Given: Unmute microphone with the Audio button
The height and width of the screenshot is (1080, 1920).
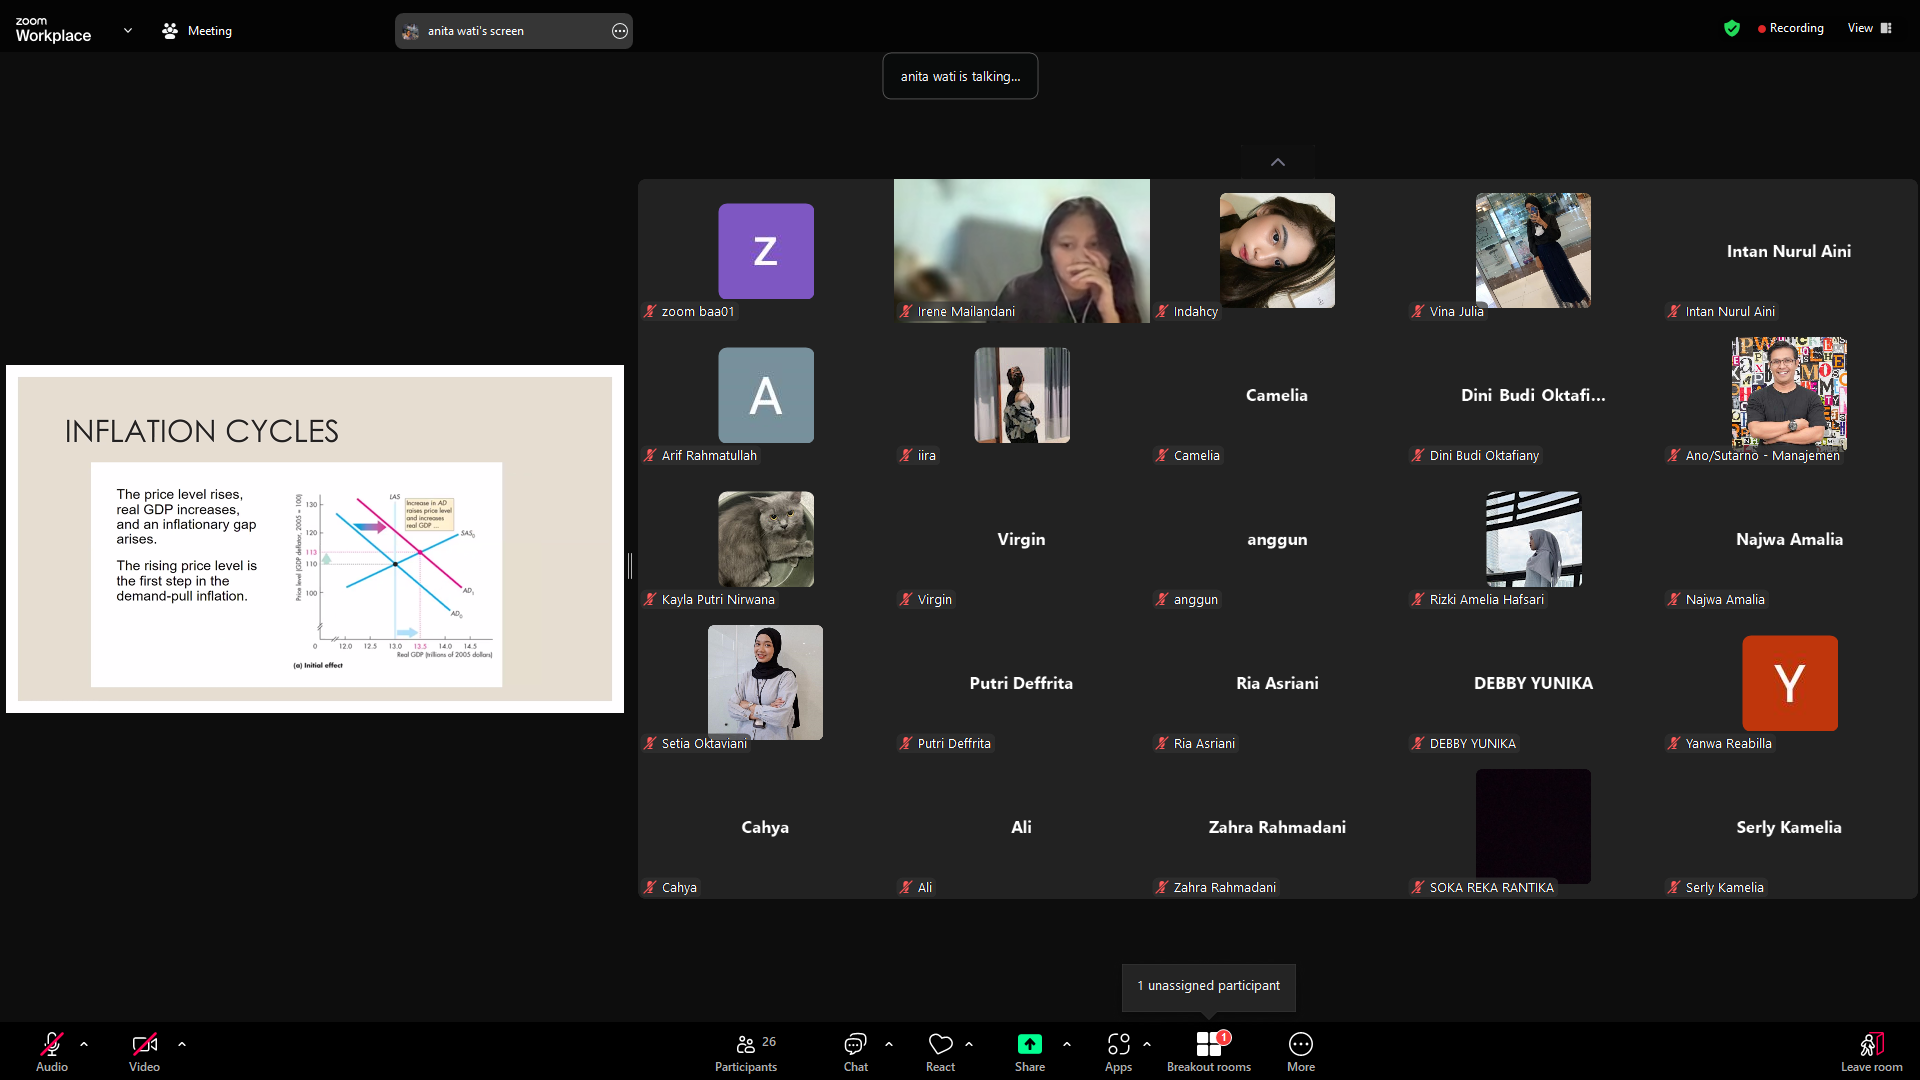Looking at the screenshot, I should 52,1051.
